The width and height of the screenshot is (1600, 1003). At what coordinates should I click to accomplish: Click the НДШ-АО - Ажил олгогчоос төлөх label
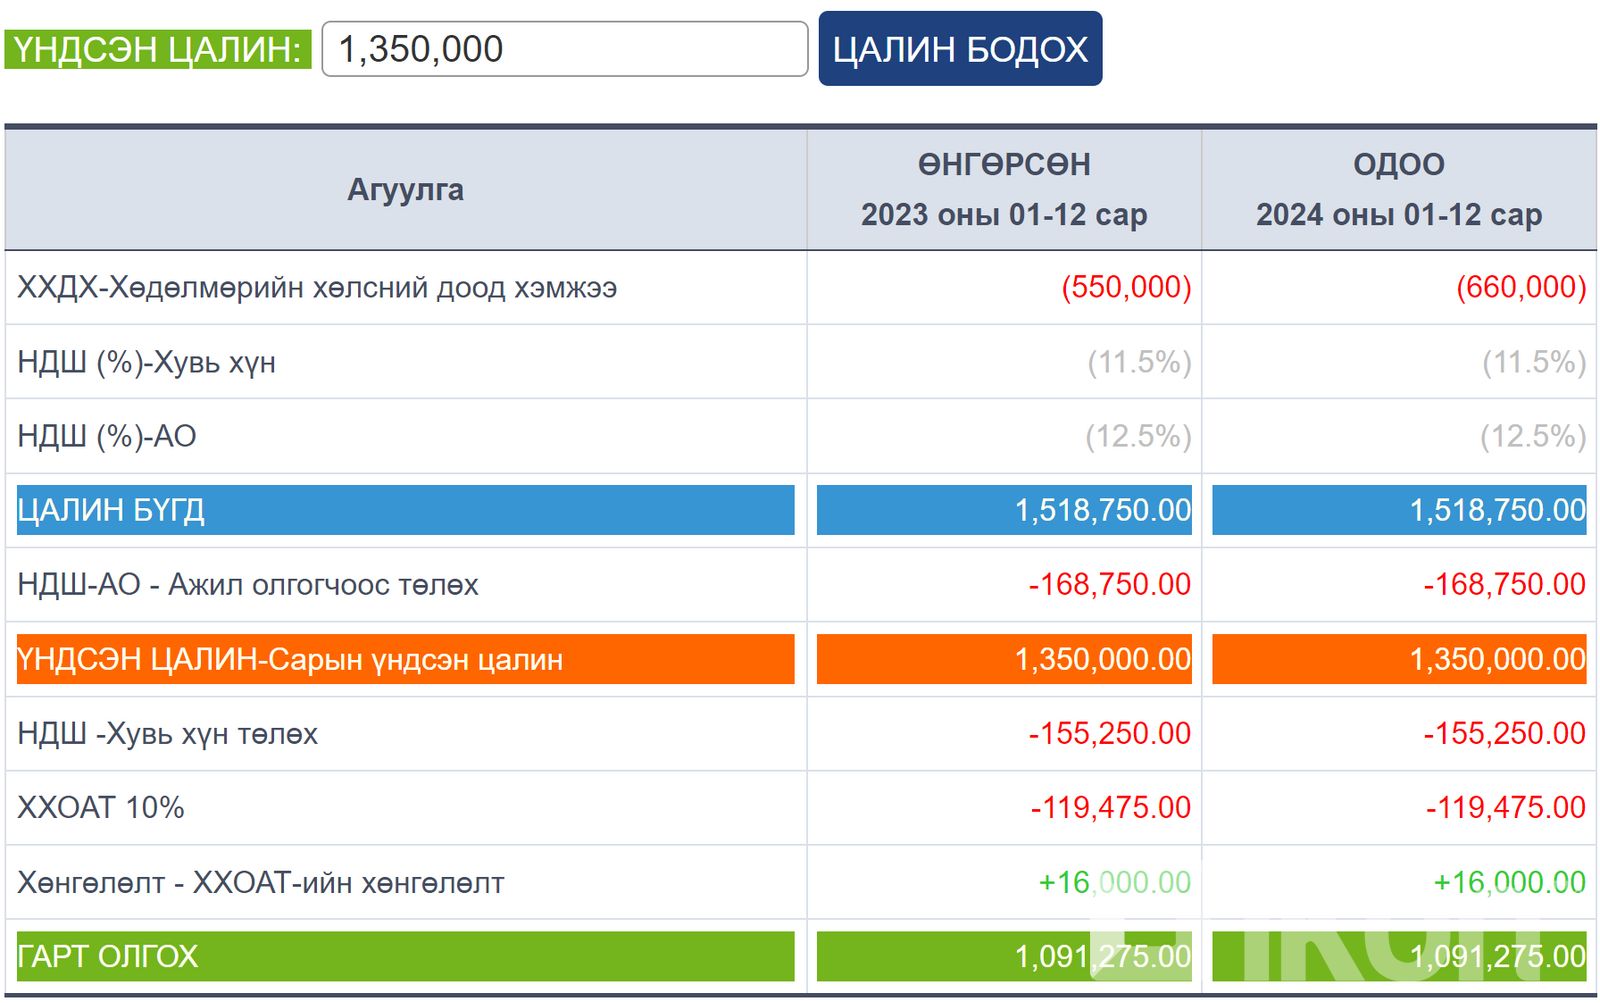click(248, 584)
